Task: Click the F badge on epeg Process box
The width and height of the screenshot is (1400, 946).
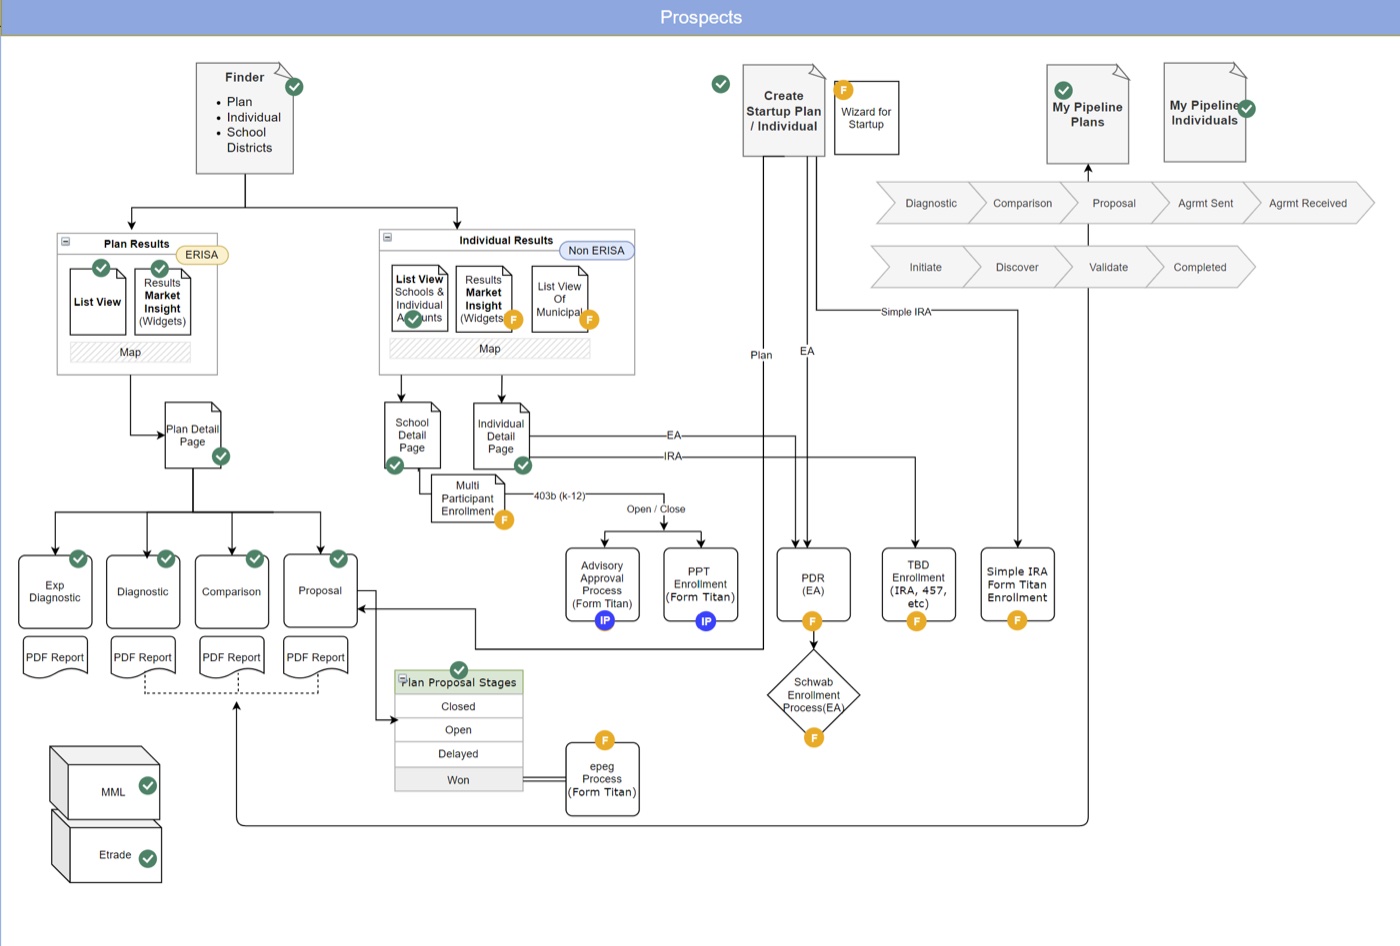Action: [x=605, y=740]
